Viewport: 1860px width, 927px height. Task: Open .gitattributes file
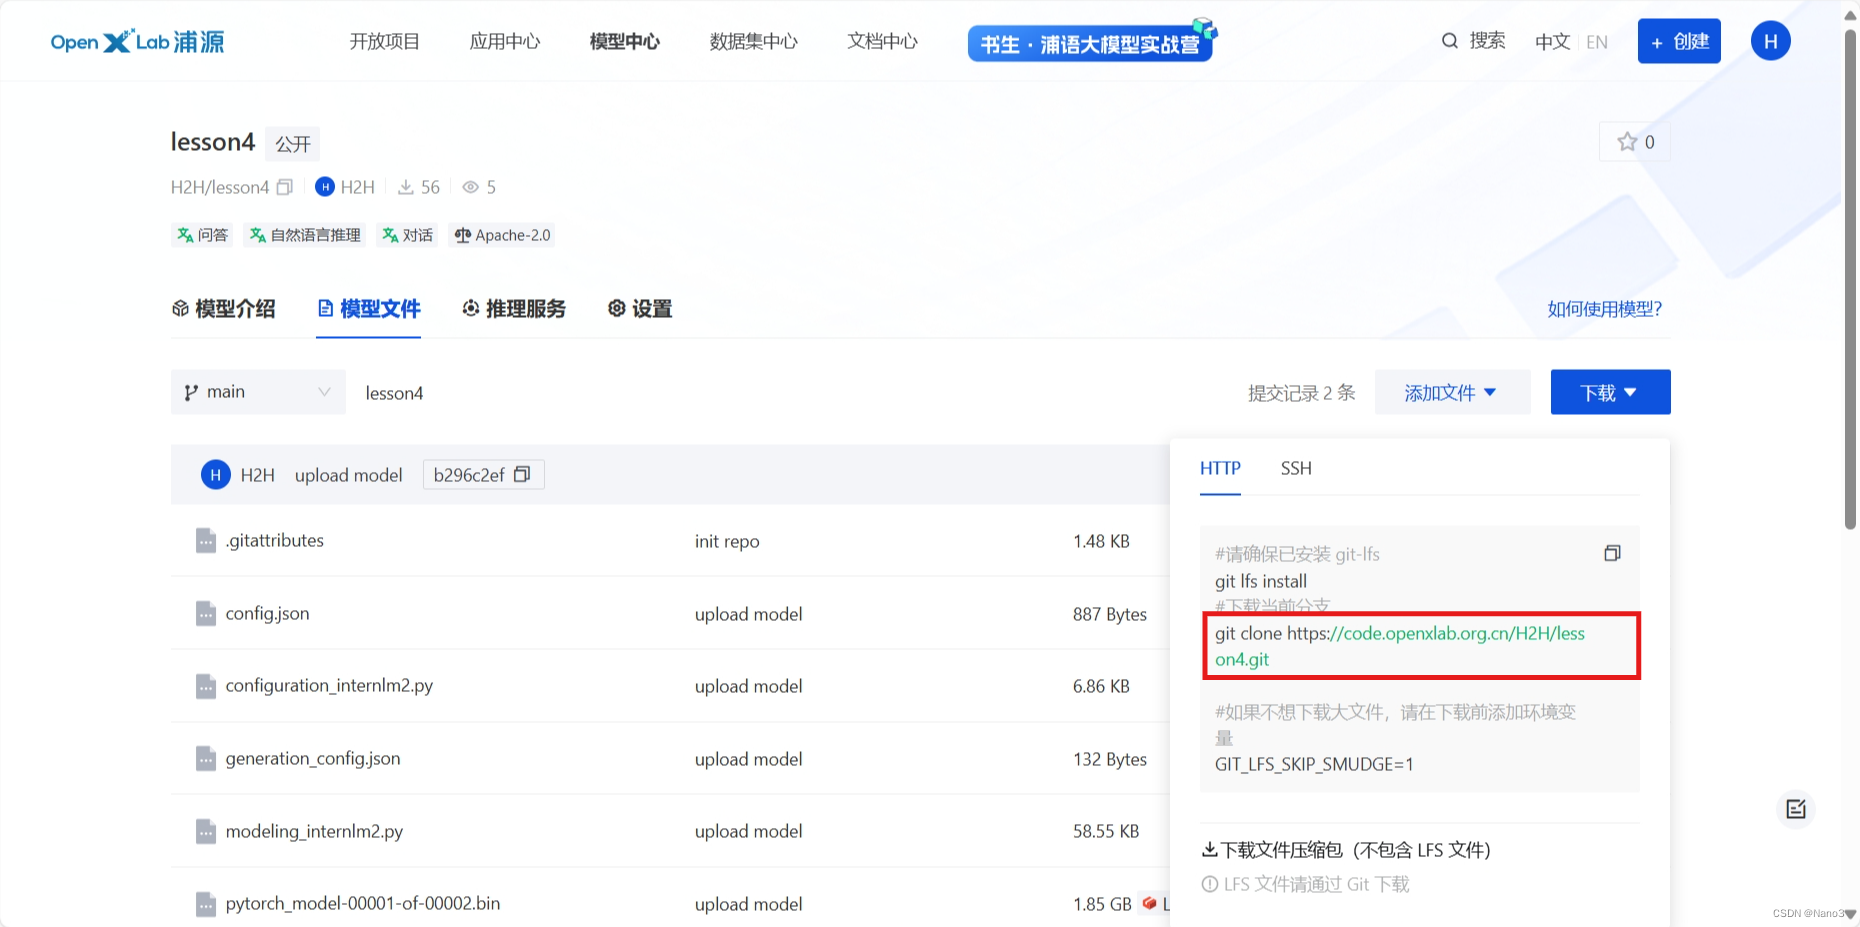(x=275, y=540)
